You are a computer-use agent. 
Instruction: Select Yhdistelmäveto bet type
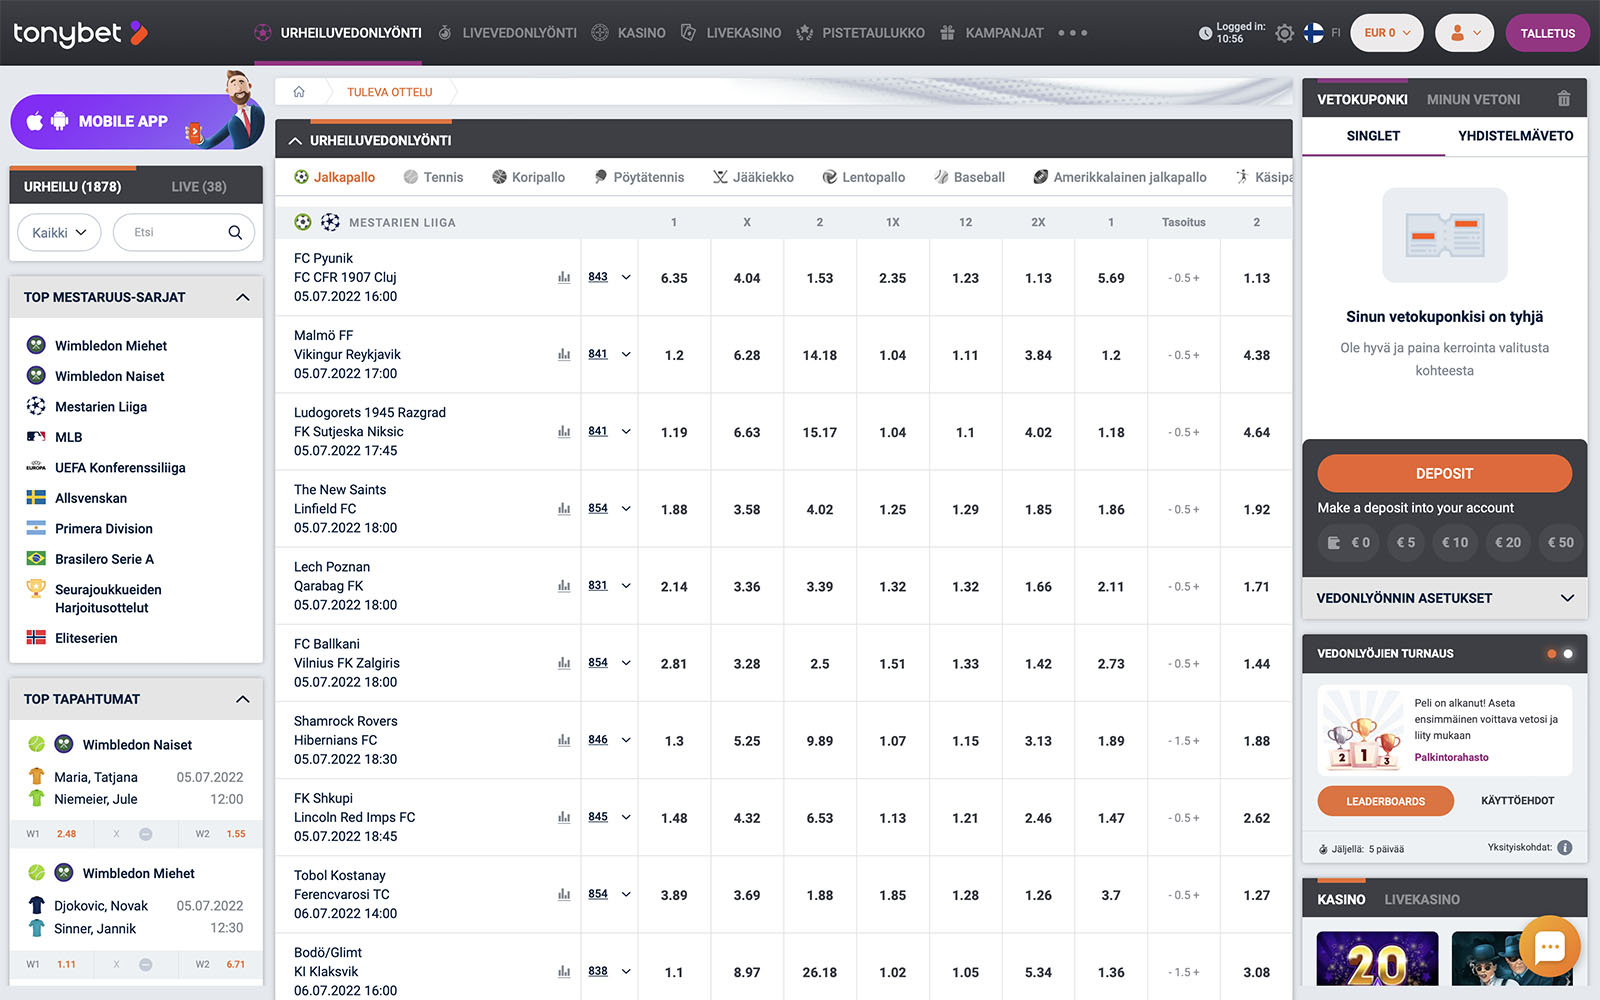(x=1515, y=136)
